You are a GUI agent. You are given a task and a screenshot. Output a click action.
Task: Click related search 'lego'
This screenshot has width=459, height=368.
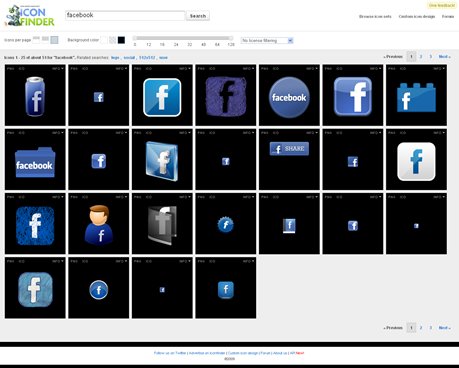click(115, 58)
